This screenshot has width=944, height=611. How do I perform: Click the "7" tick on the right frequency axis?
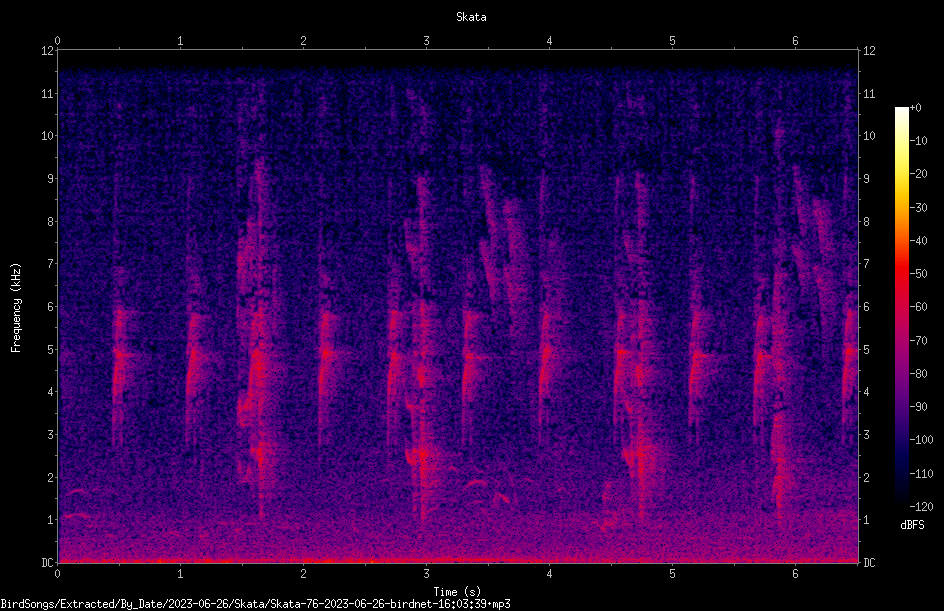tap(866, 264)
